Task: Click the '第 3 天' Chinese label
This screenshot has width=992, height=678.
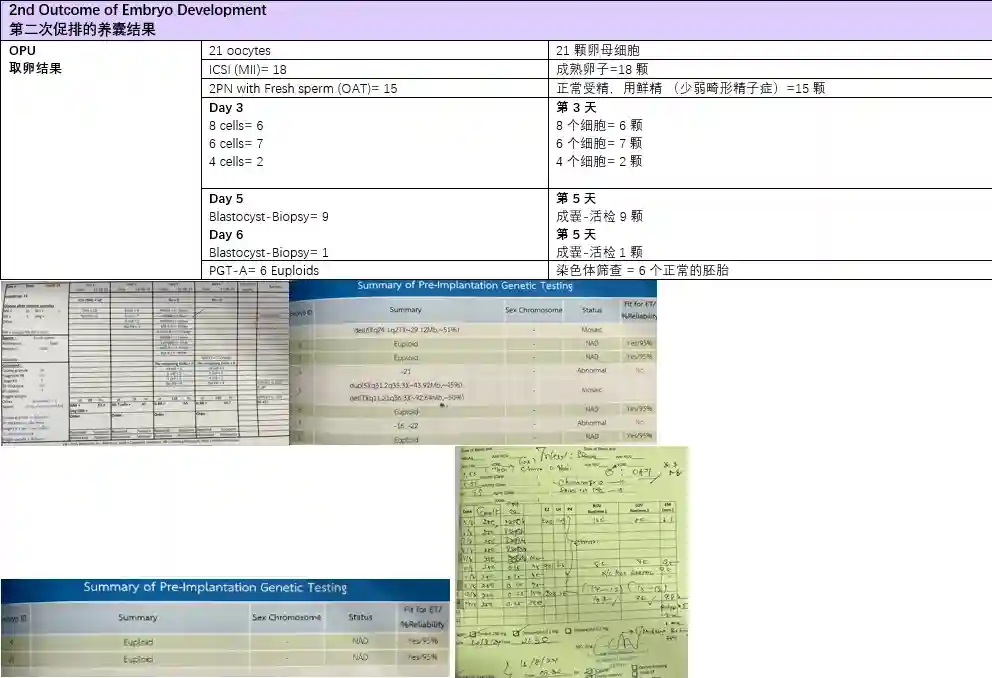Action: pyautogui.click(x=576, y=108)
